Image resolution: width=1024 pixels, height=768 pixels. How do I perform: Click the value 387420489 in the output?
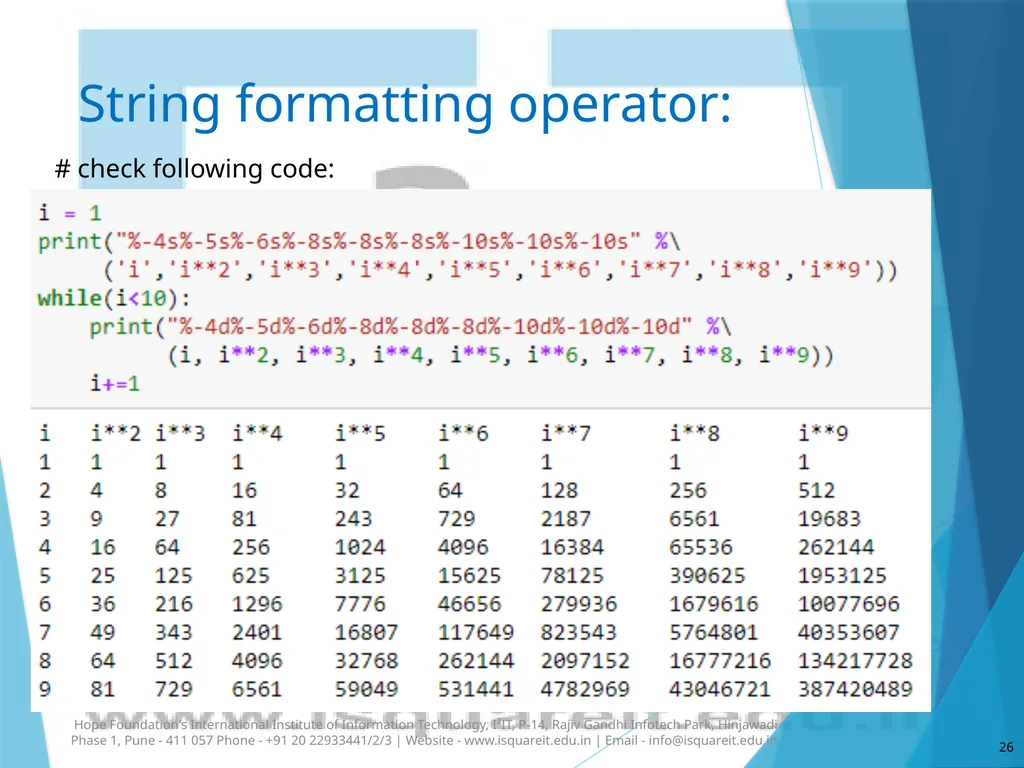pos(855,689)
